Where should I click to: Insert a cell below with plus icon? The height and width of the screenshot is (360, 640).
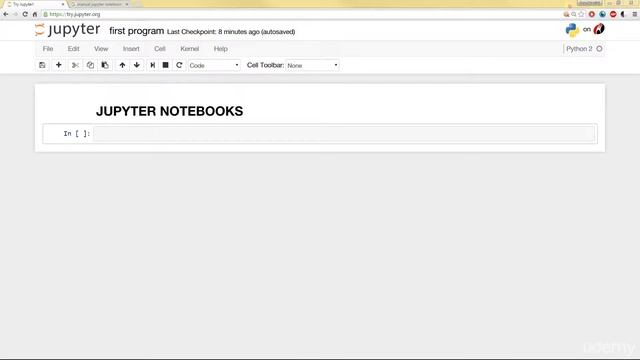(58, 65)
